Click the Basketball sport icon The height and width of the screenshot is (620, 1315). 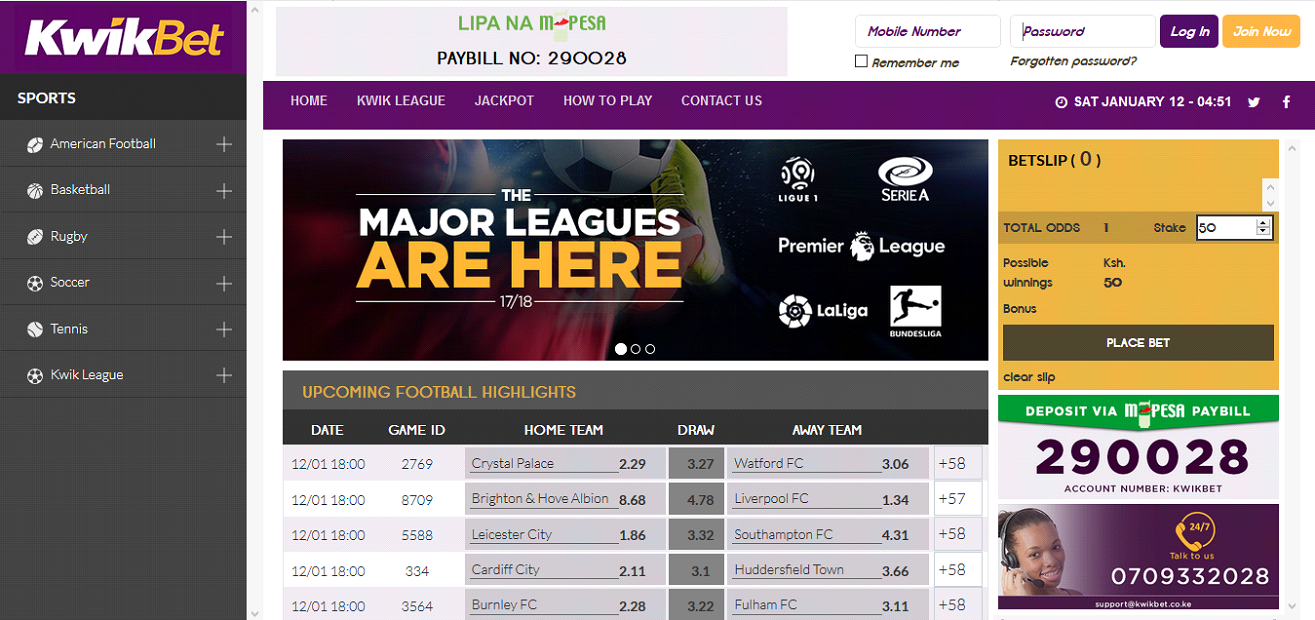(34, 190)
